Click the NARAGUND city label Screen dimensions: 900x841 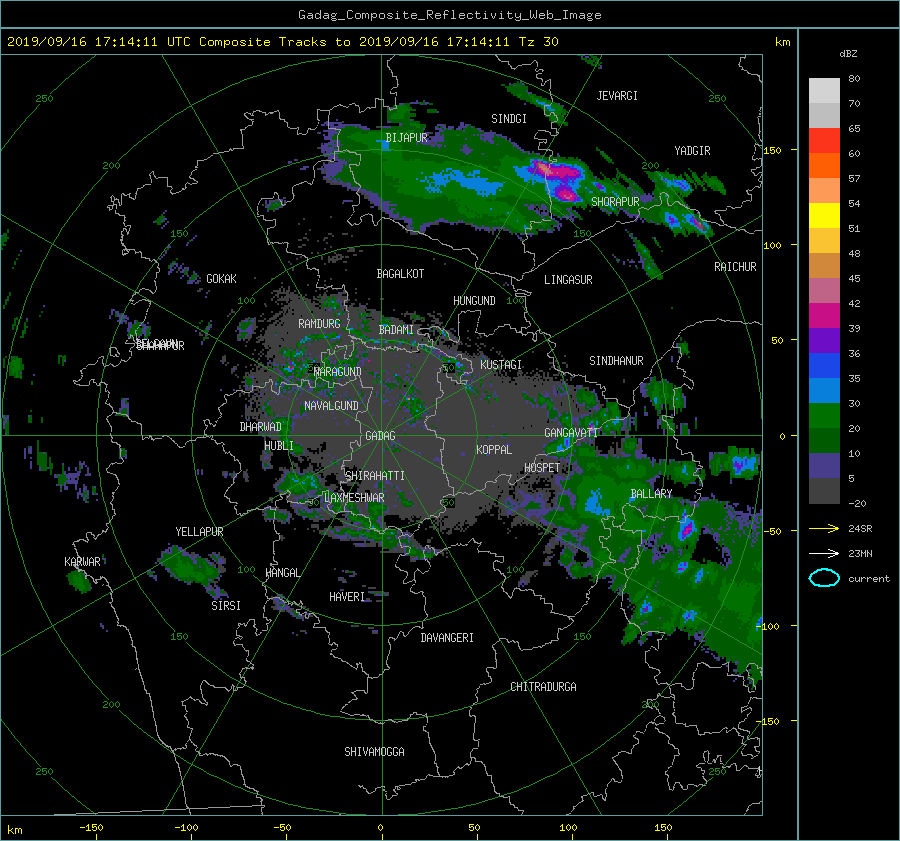pos(338,371)
